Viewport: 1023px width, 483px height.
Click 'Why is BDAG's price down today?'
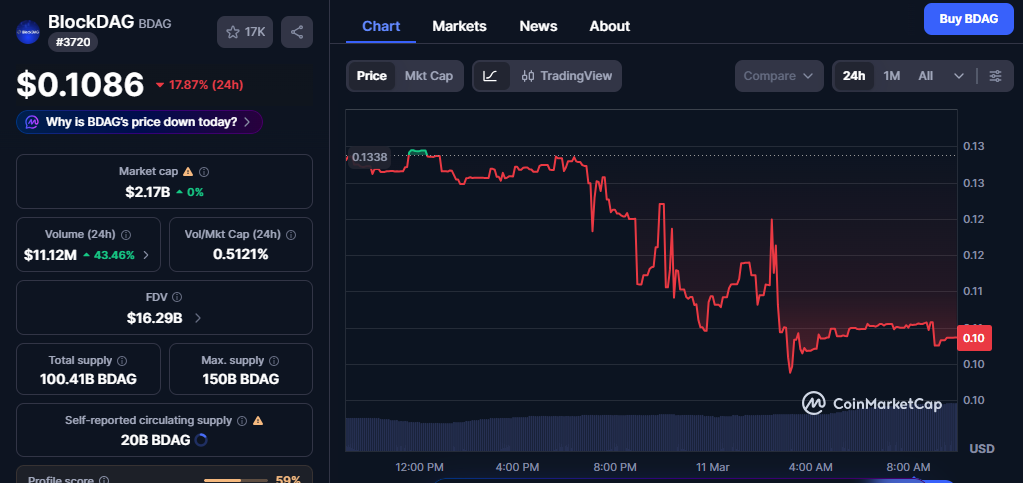click(x=141, y=122)
